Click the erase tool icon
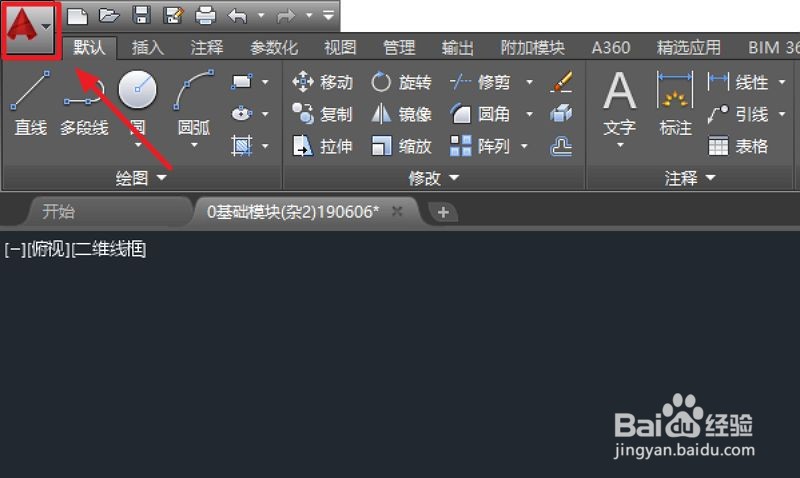Image resolution: width=800 pixels, height=478 pixels. point(561,82)
